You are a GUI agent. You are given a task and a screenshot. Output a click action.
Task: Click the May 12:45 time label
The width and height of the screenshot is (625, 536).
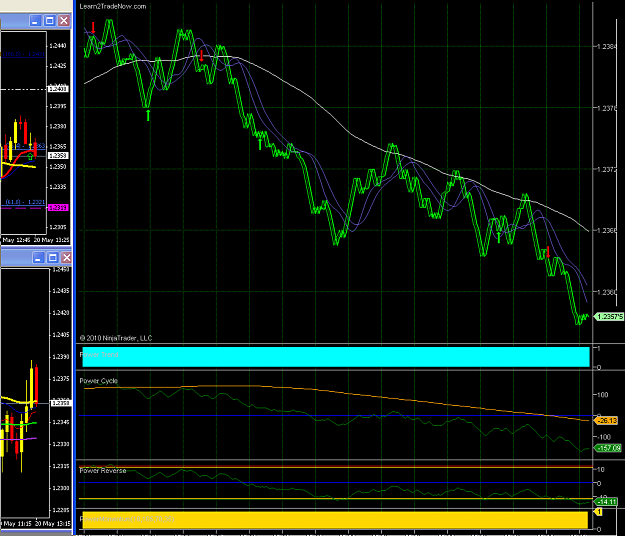coord(16,240)
